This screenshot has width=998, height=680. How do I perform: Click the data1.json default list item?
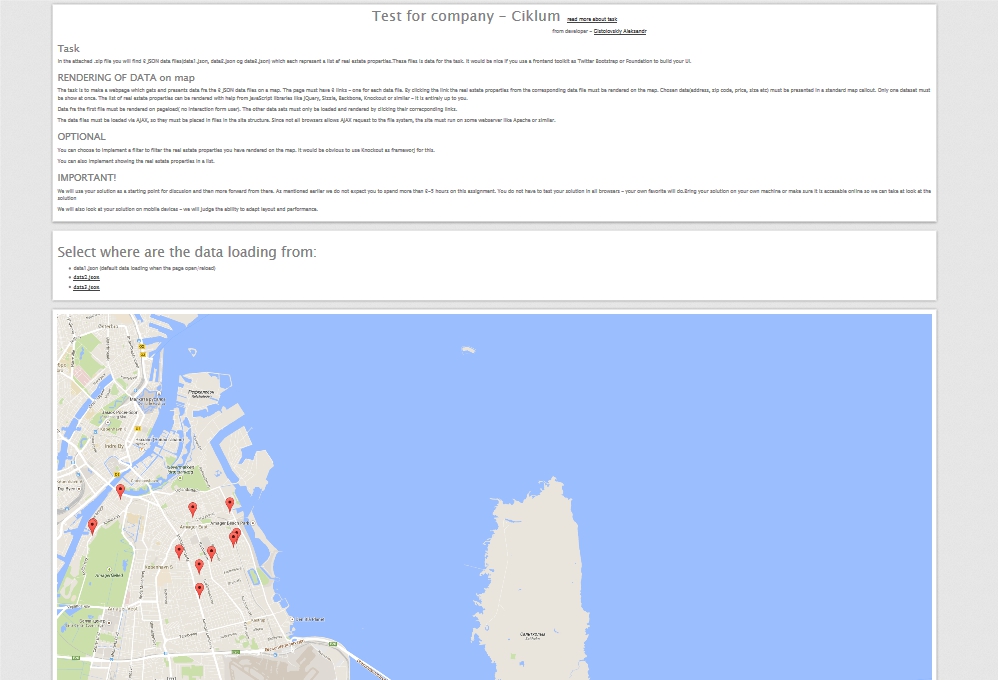tap(144, 268)
